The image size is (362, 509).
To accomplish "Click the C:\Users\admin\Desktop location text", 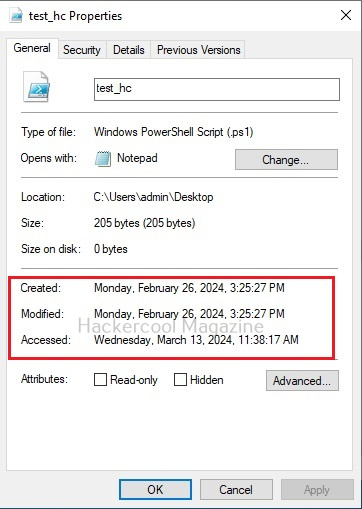I will click(x=153, y=197).
